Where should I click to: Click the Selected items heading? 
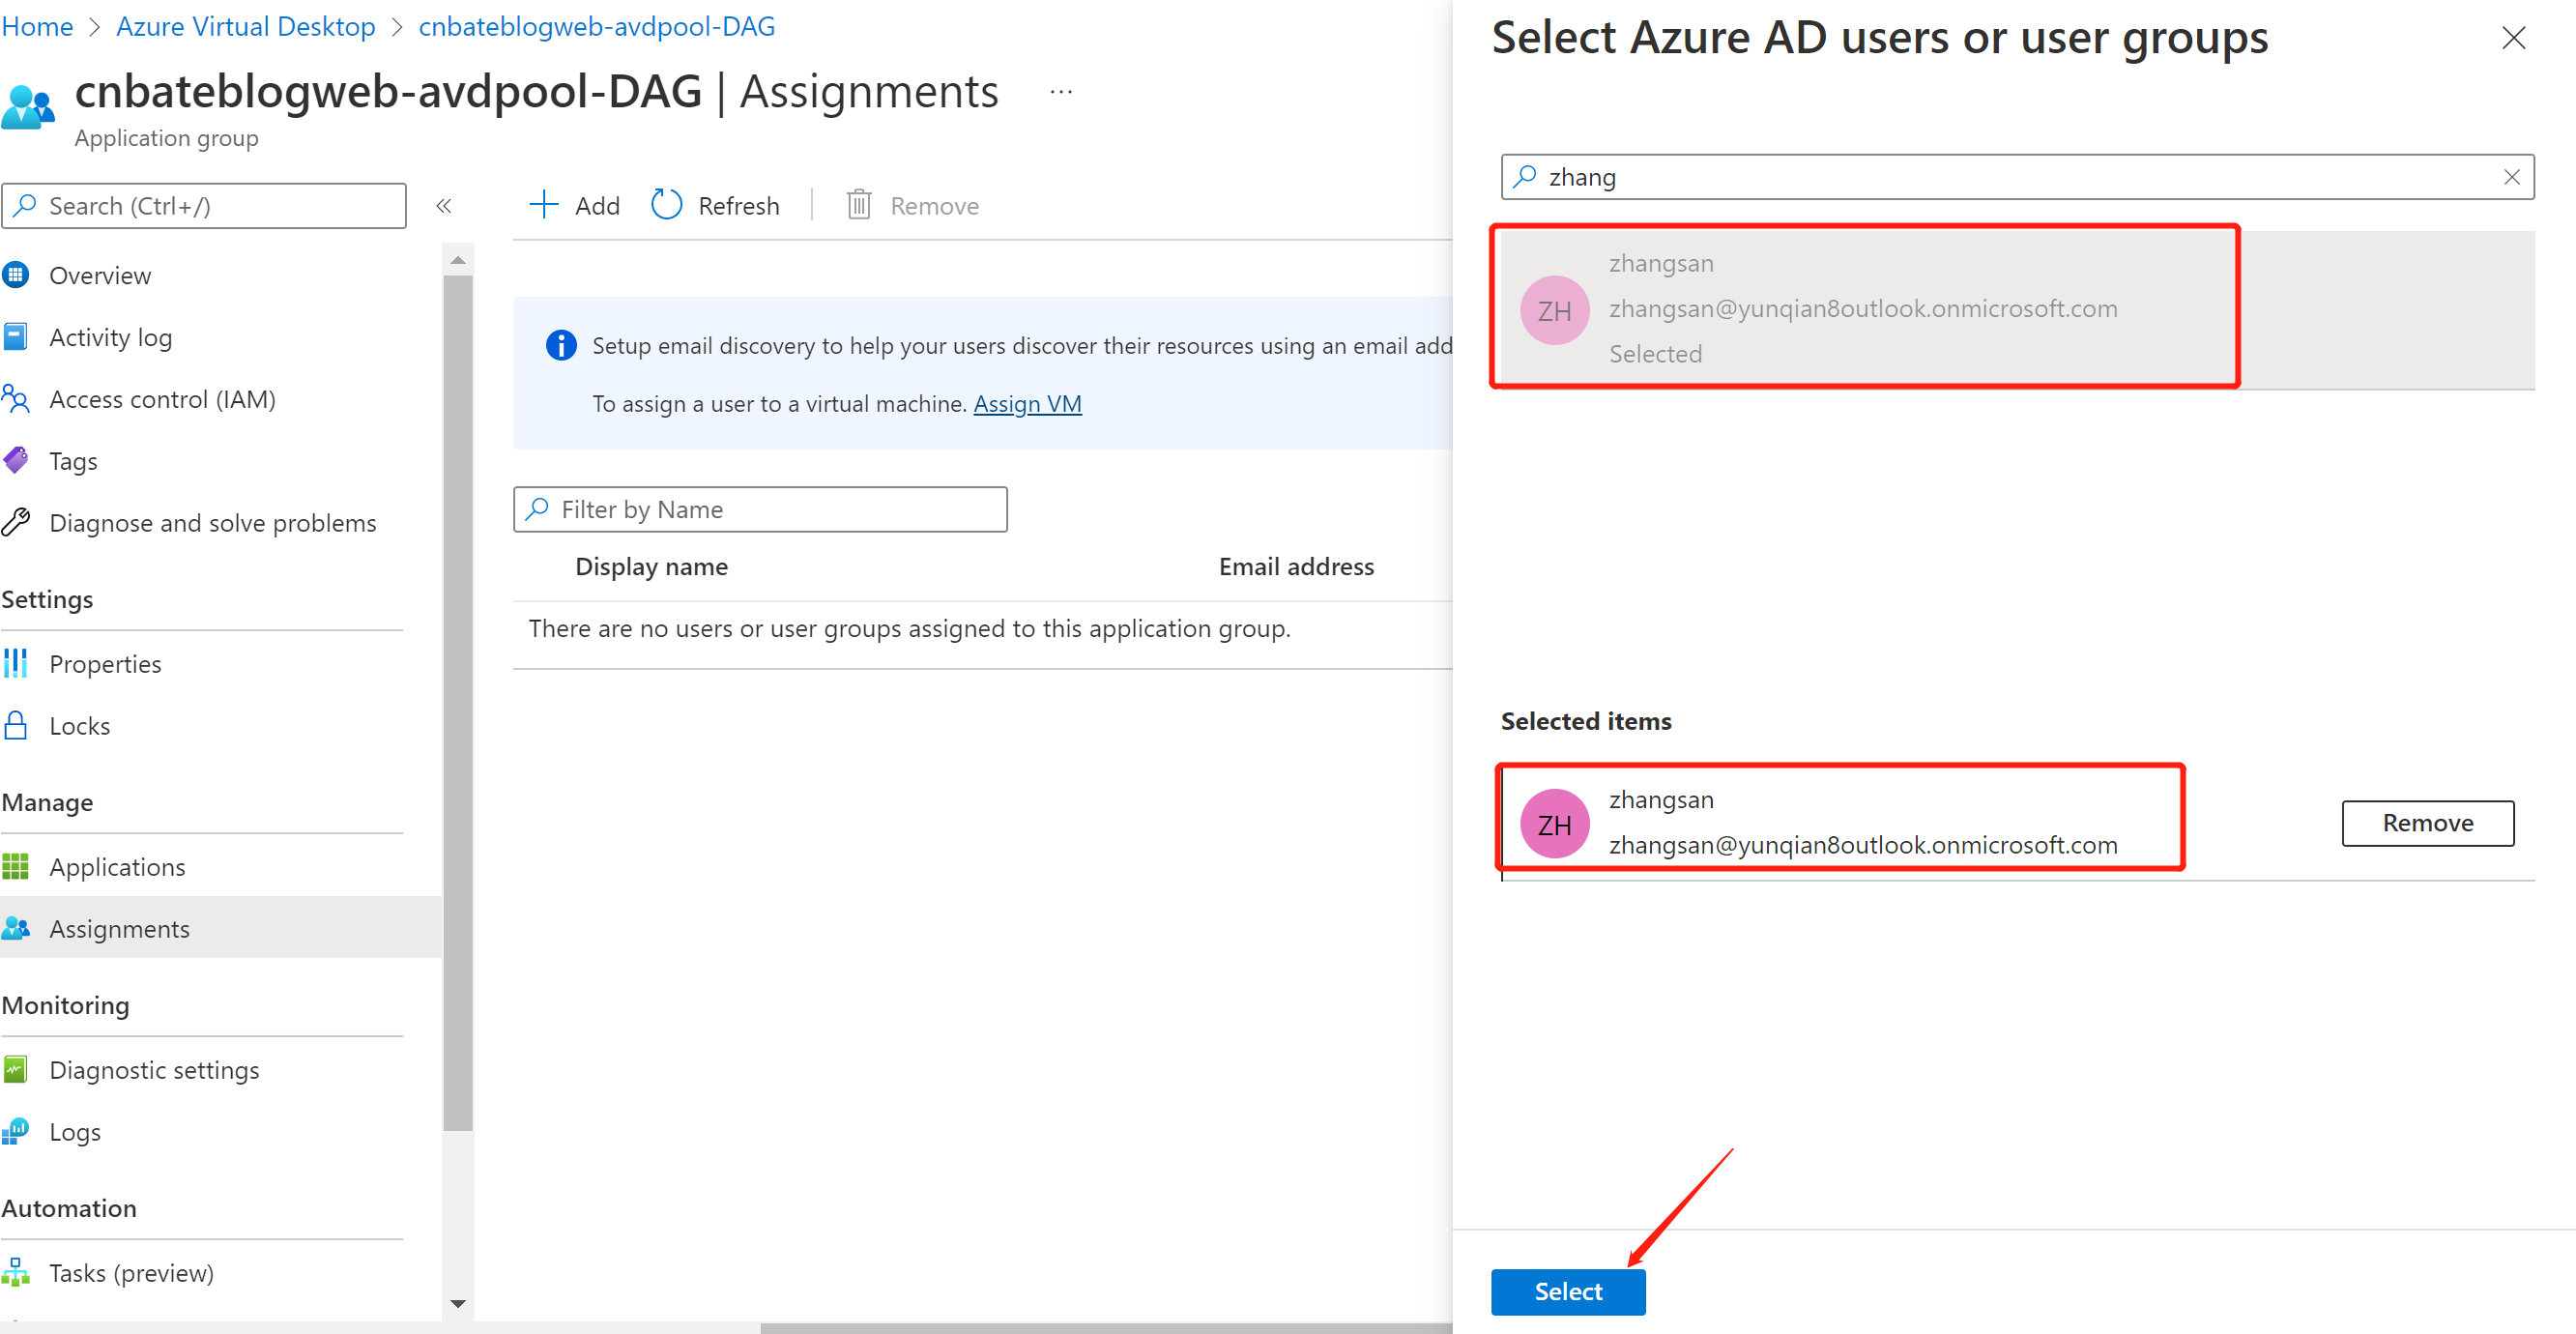coord(1586,721)
